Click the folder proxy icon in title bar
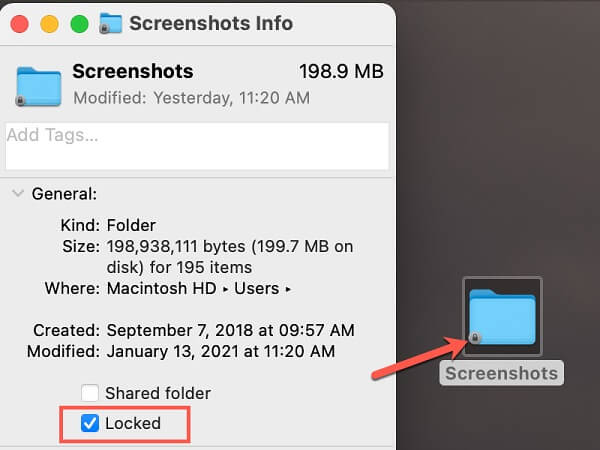This screenshot has height=450, width=600. (111, 23)
